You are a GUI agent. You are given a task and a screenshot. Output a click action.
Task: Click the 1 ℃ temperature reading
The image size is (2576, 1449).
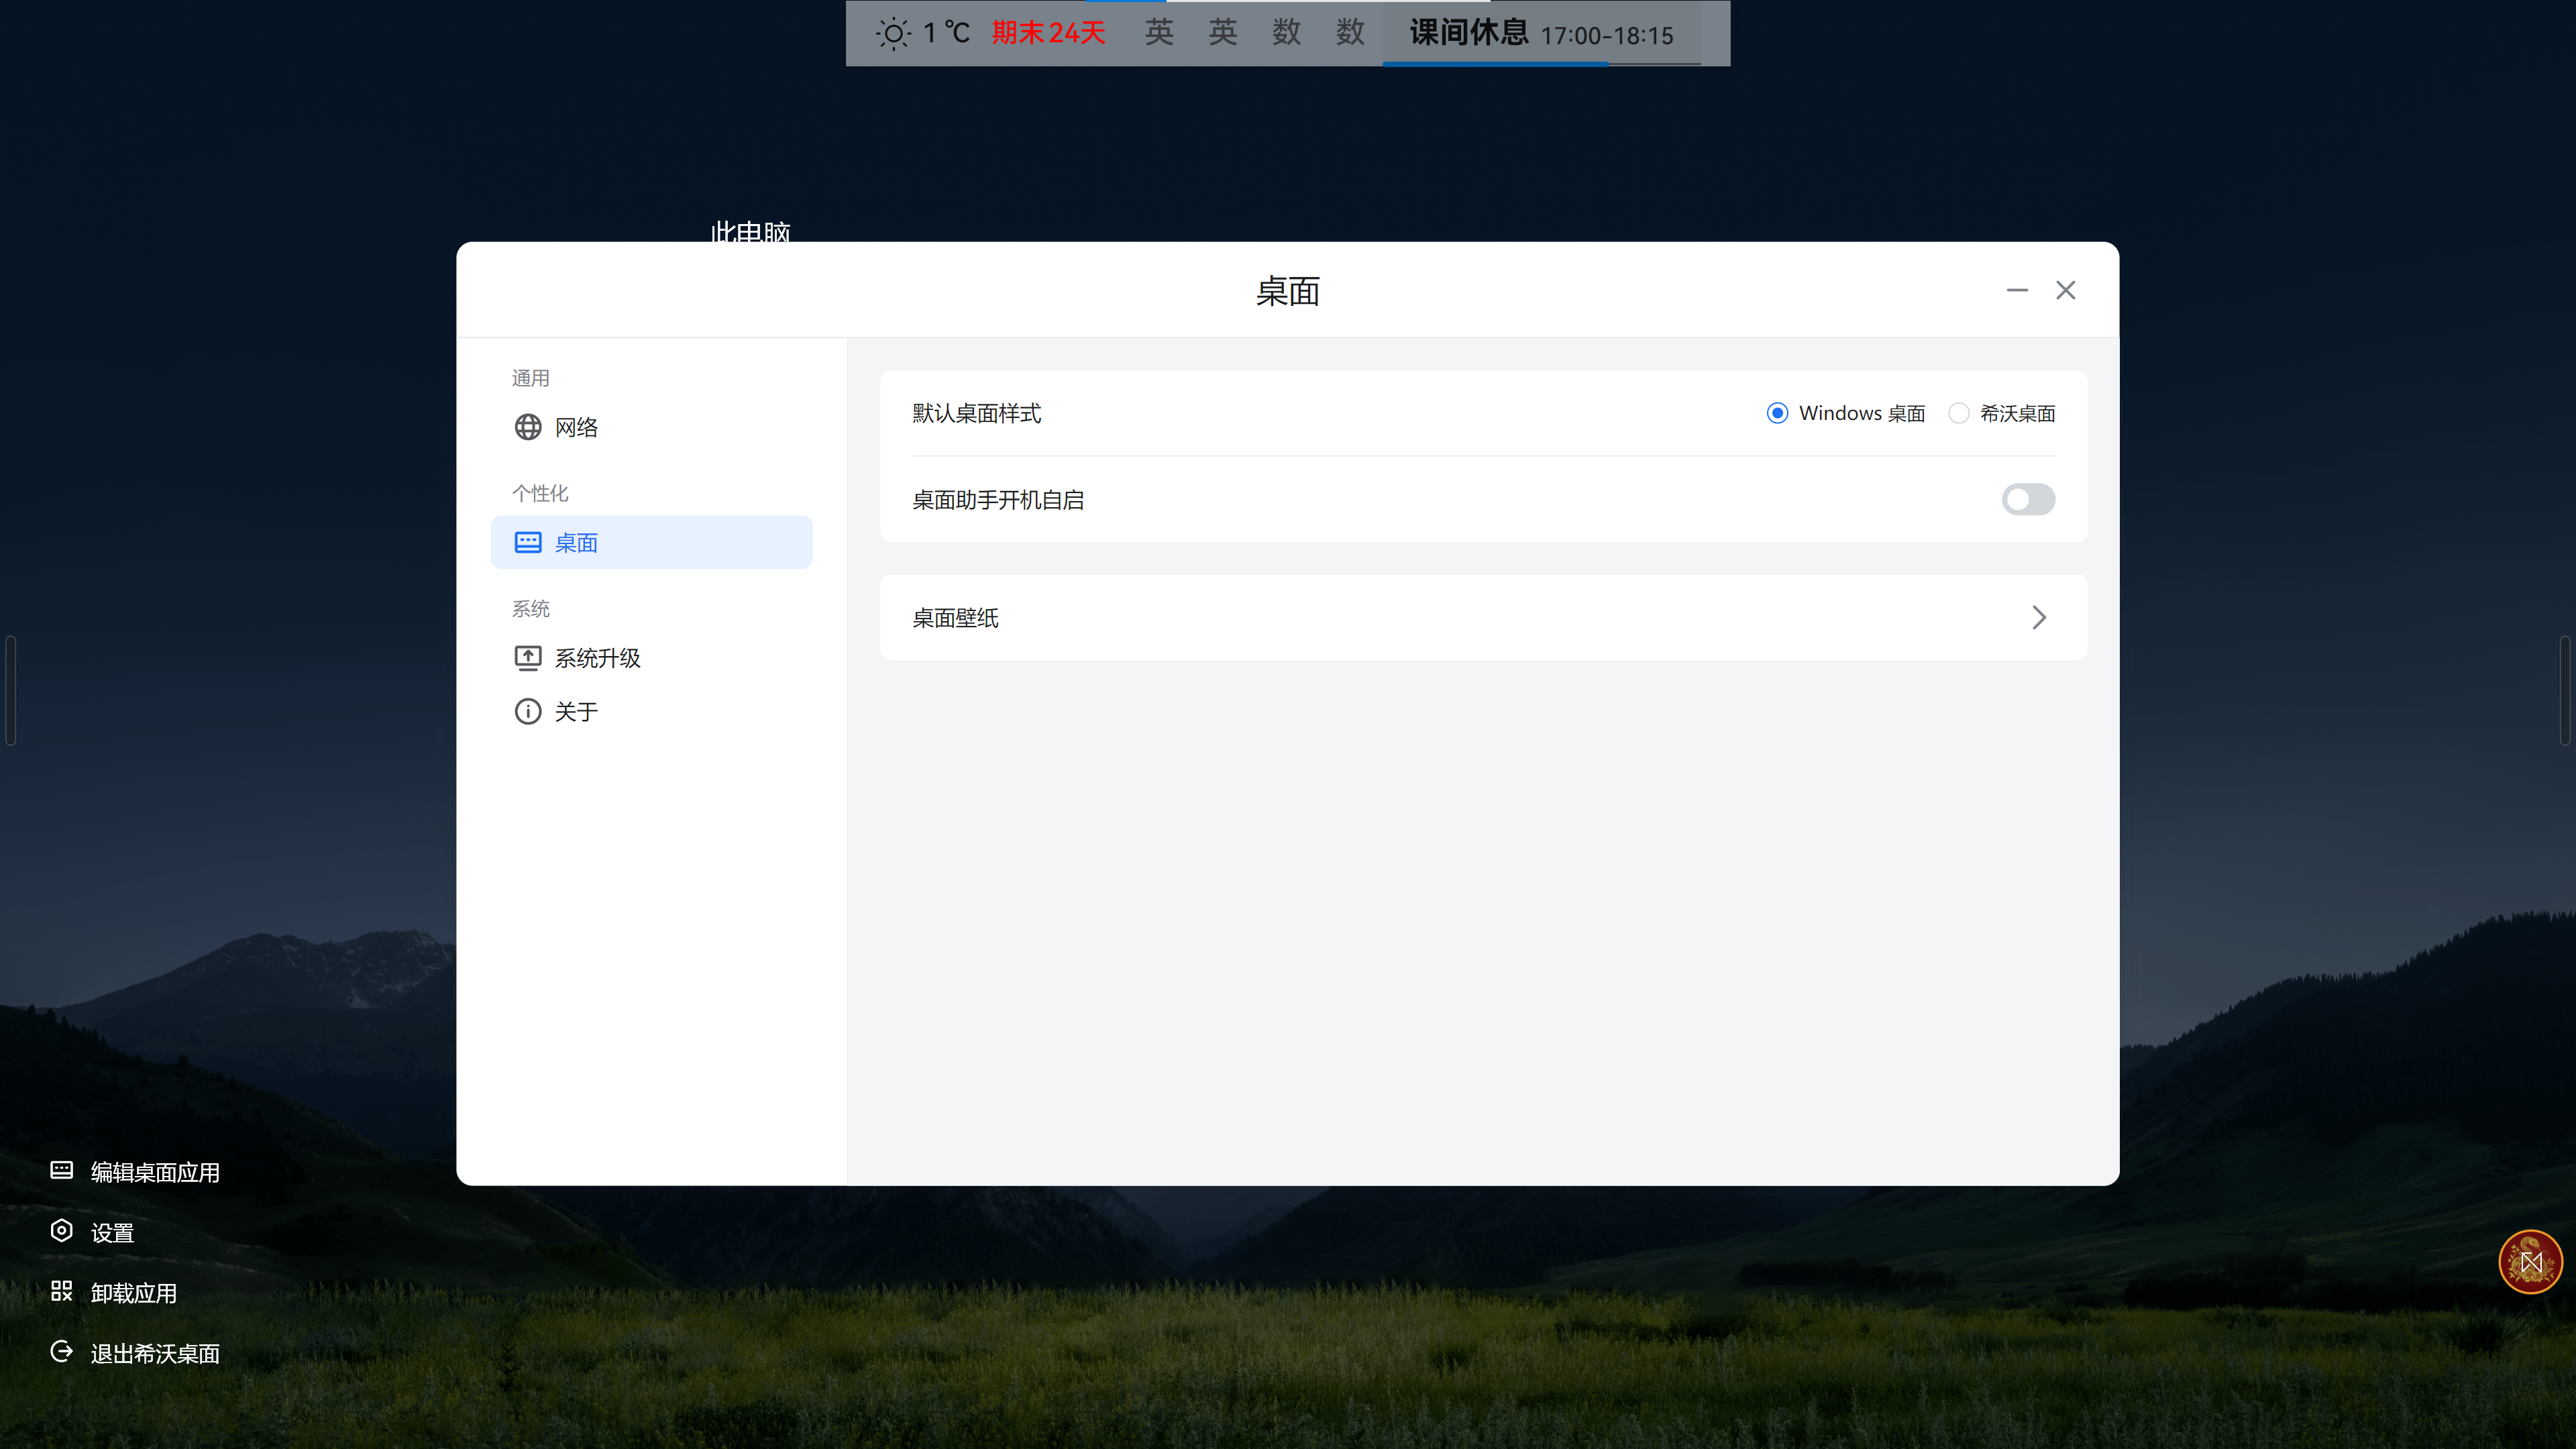[x=946, y=33]
